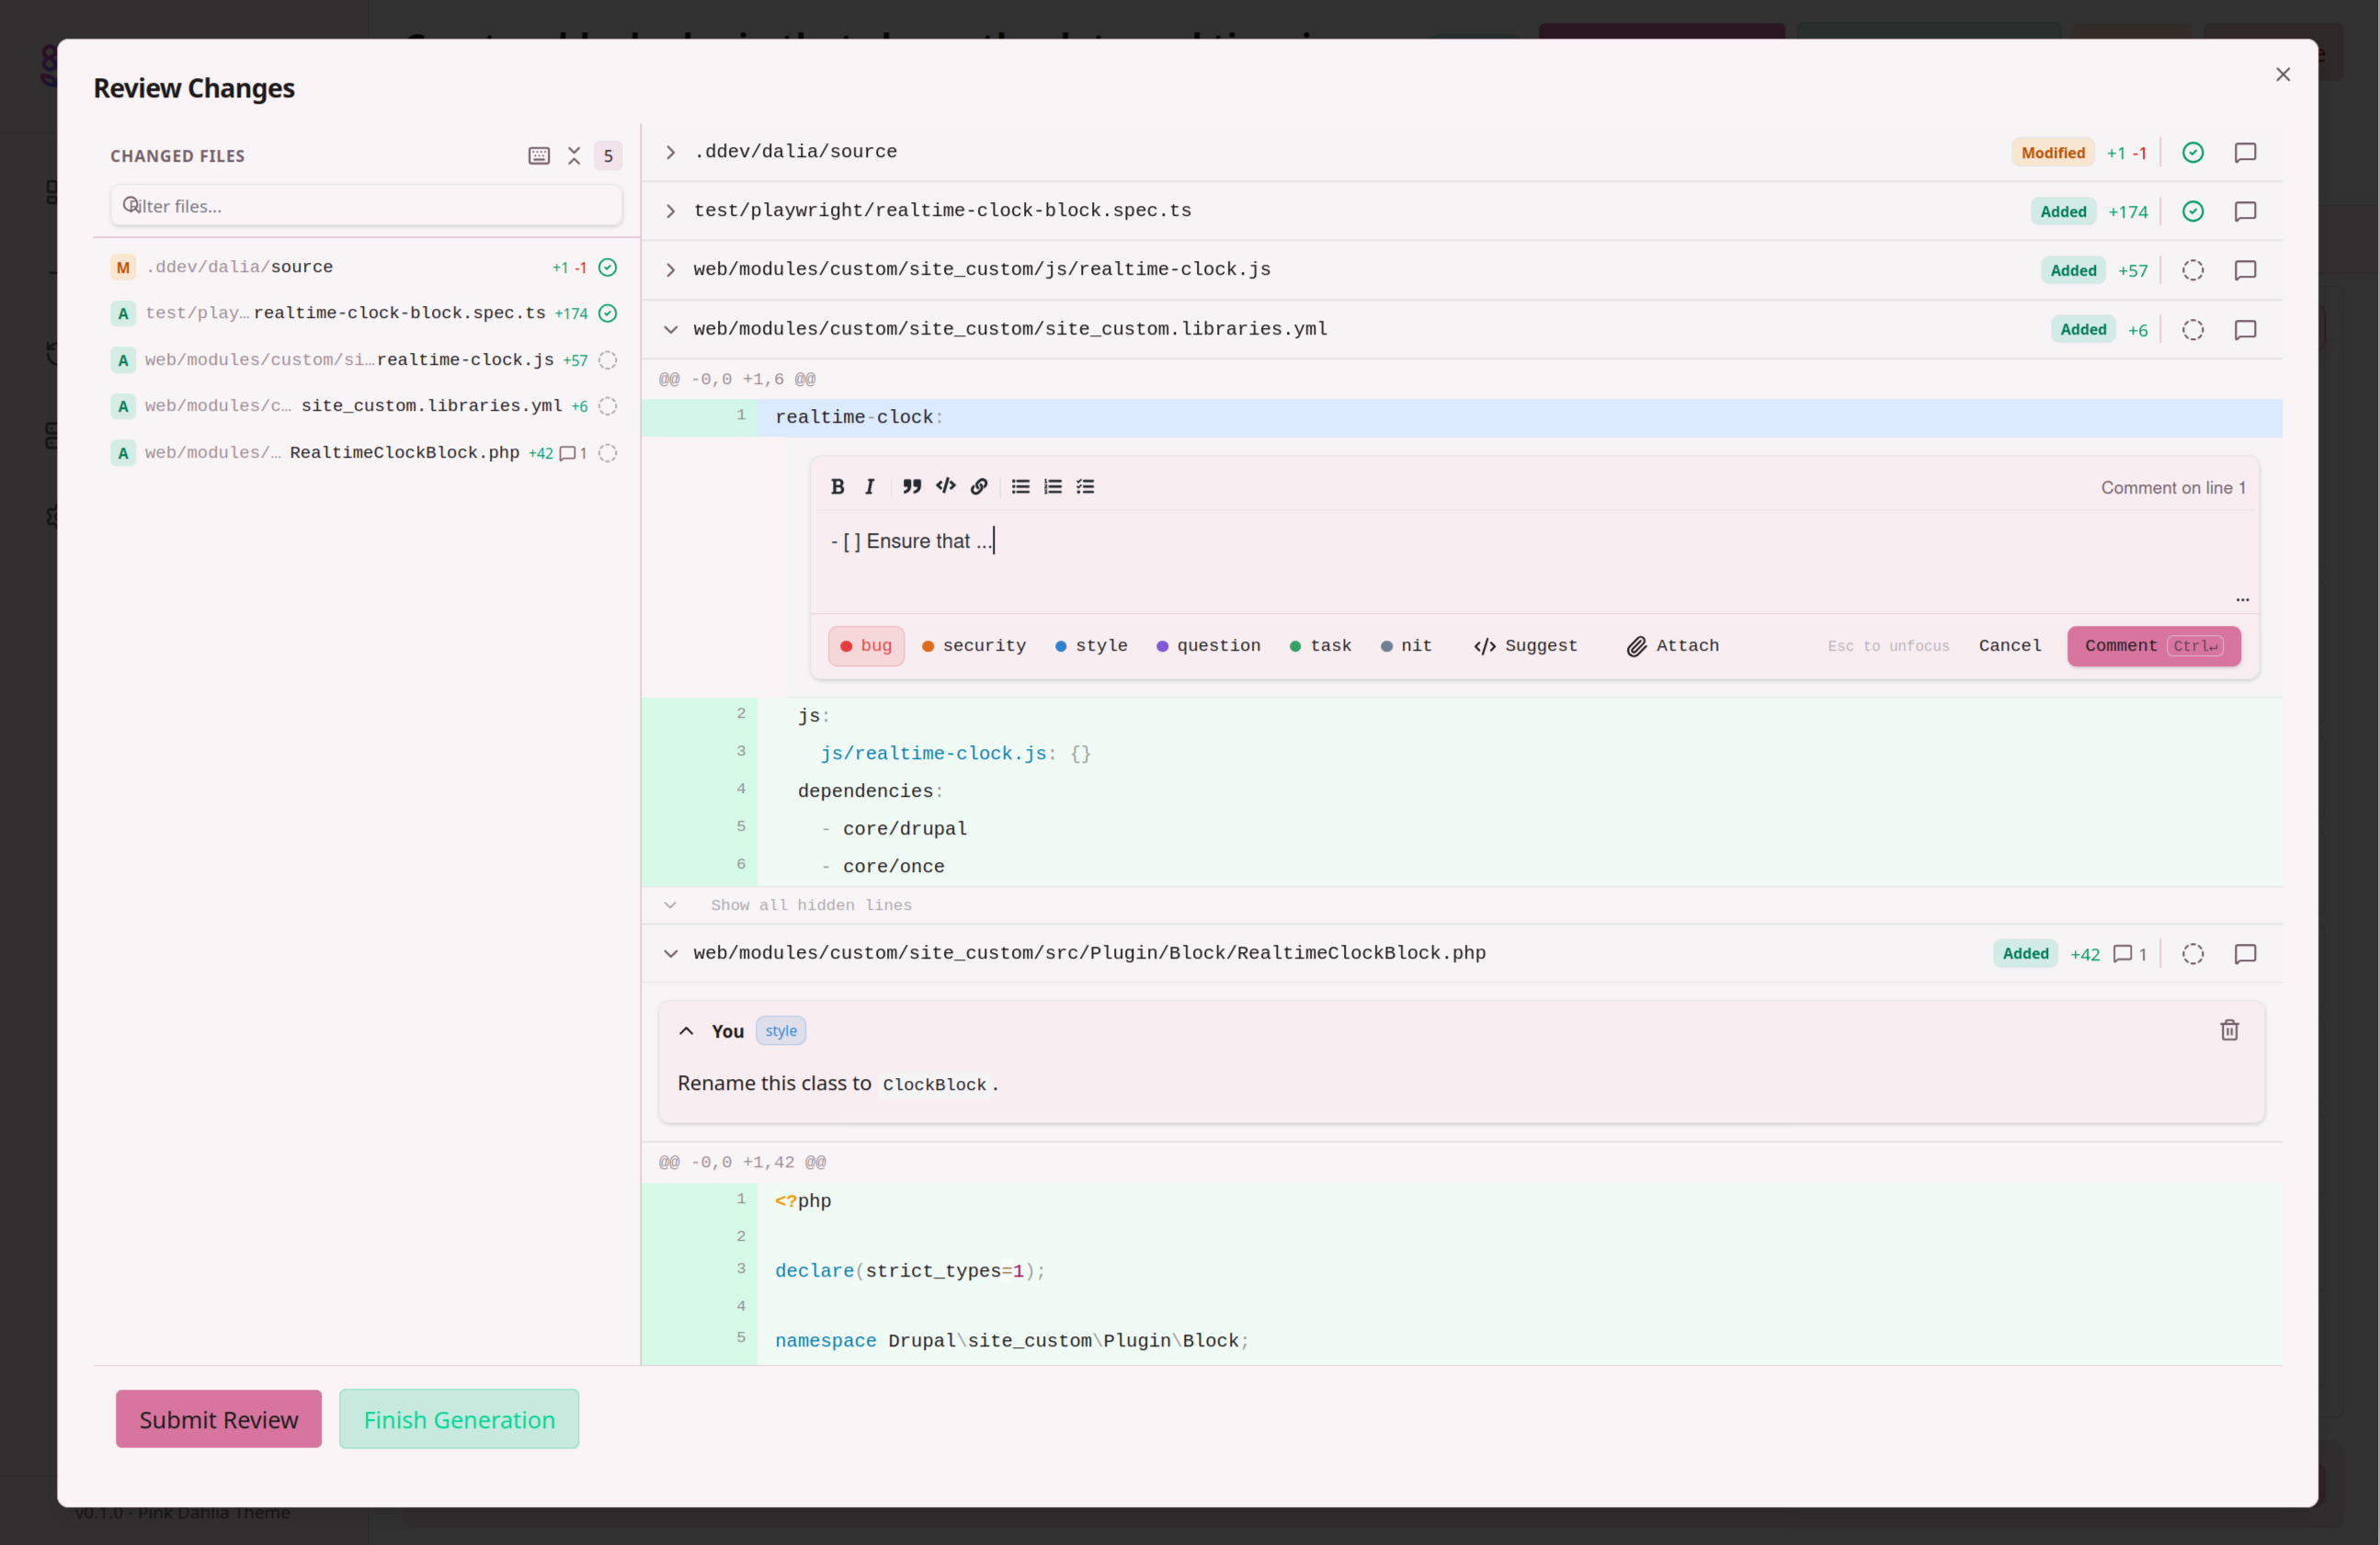Insert a task checklist in comment
Viewport: 2380px width, 1545px height.
pyautogui.click(x=1085, y=487)
